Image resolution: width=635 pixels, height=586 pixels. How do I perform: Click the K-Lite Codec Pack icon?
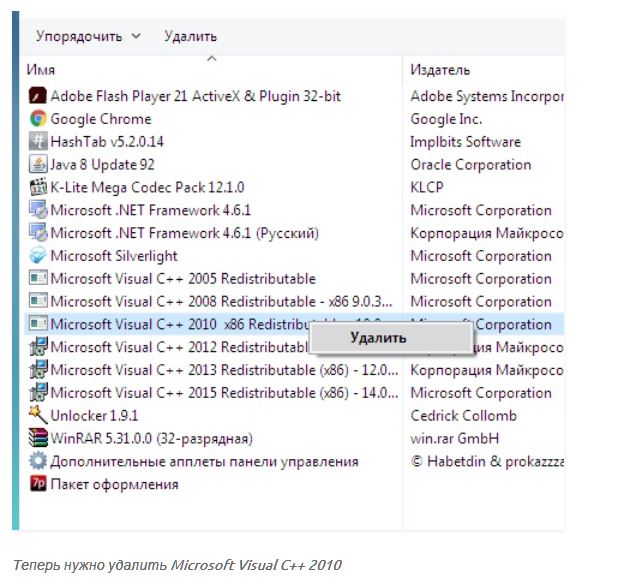(x=38, y=187)
